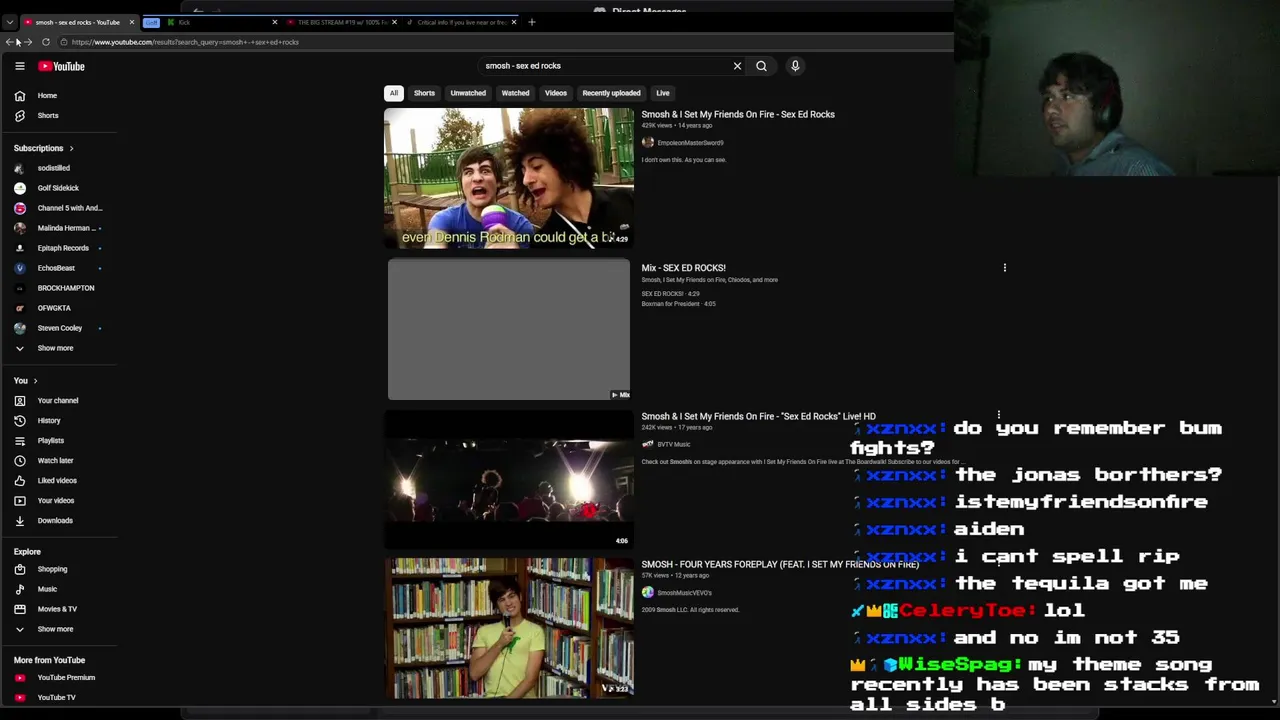Image resolution: width=1280 pixels, height=720 pixels.
Task: Open BVTV Music channel link
Action: pyautogui.click(x=674, y=444)
